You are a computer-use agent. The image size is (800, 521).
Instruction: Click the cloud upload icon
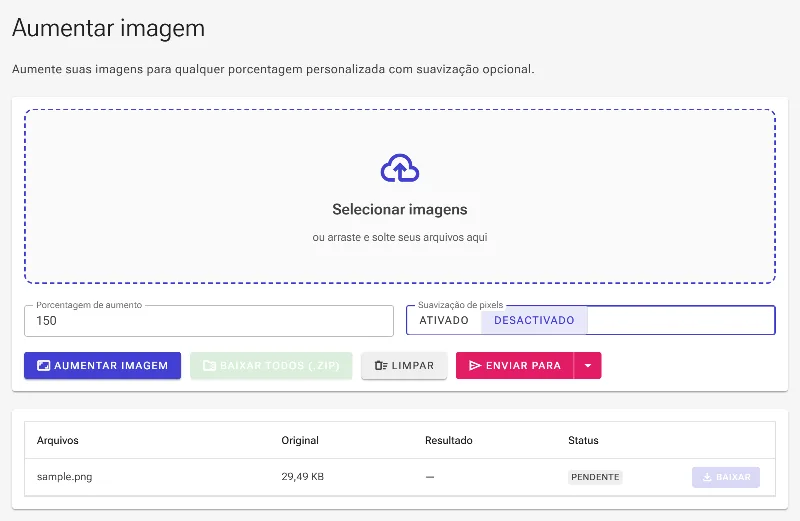point(400,168)
